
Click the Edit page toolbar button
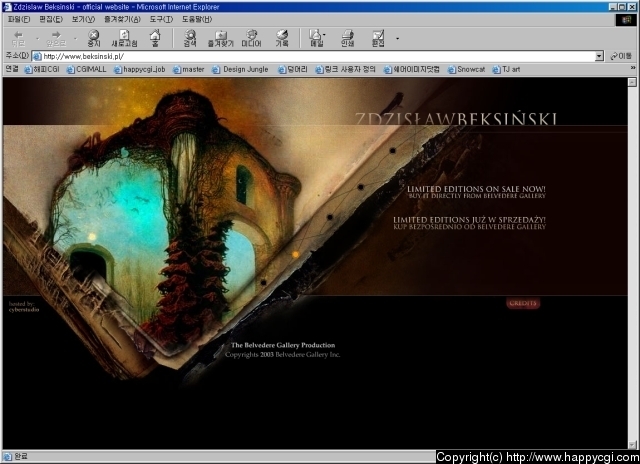tap(378, 38)
